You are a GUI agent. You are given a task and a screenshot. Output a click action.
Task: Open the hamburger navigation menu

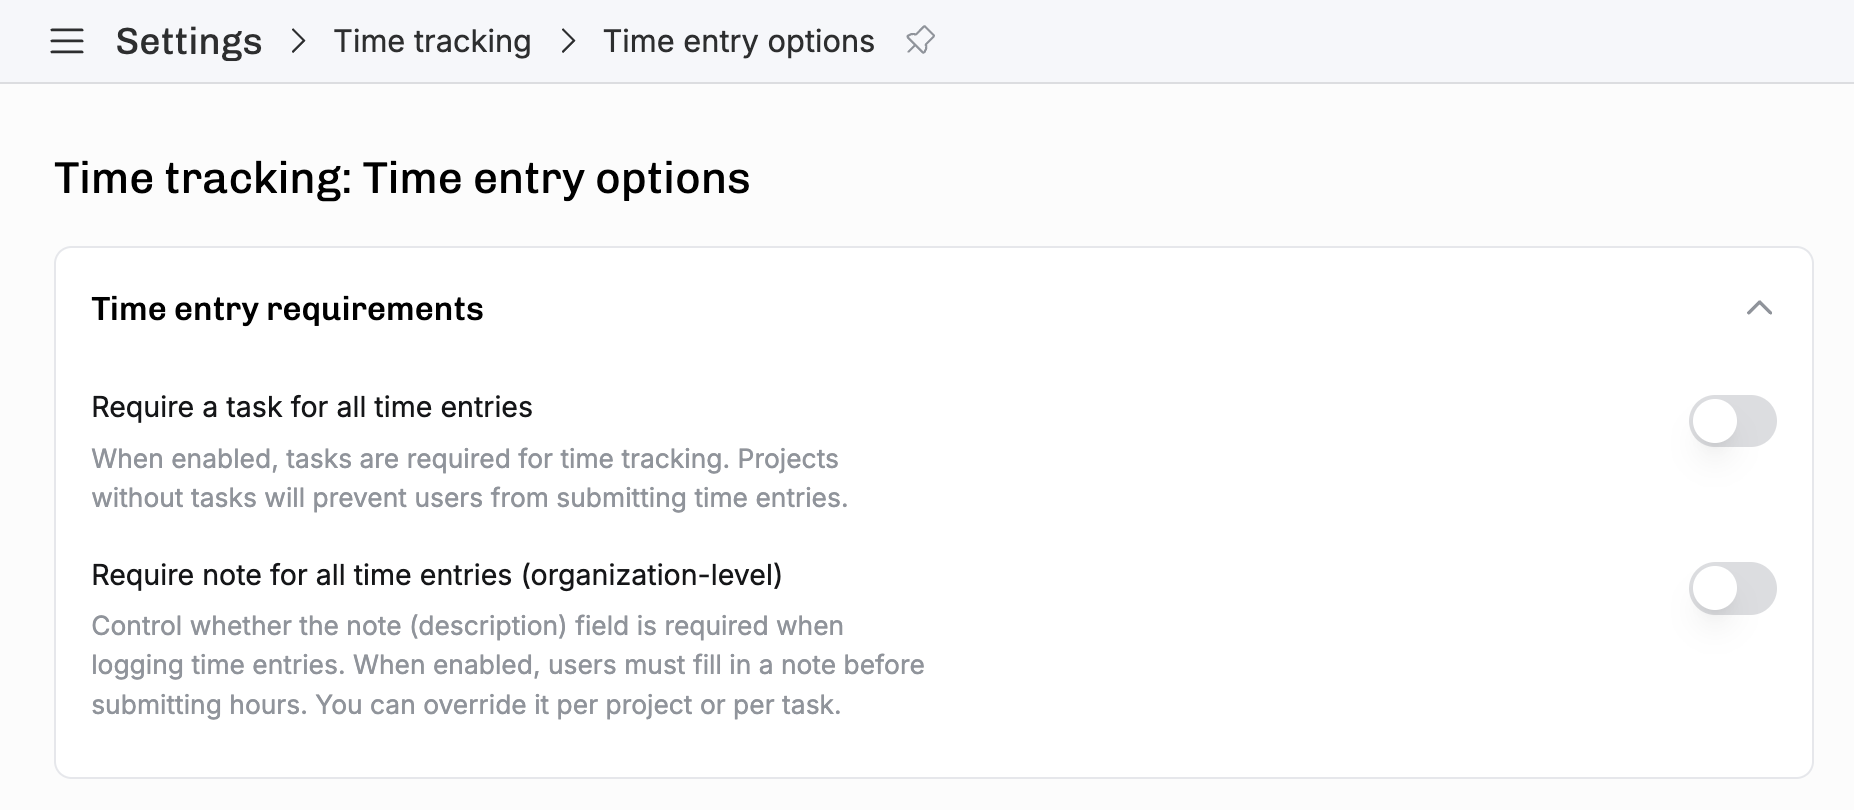[x=67, y=41]
